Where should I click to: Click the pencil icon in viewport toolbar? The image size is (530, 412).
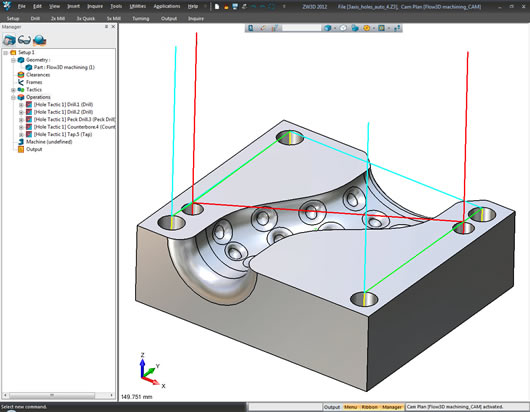pyautogui.click(x=263, y=28)
